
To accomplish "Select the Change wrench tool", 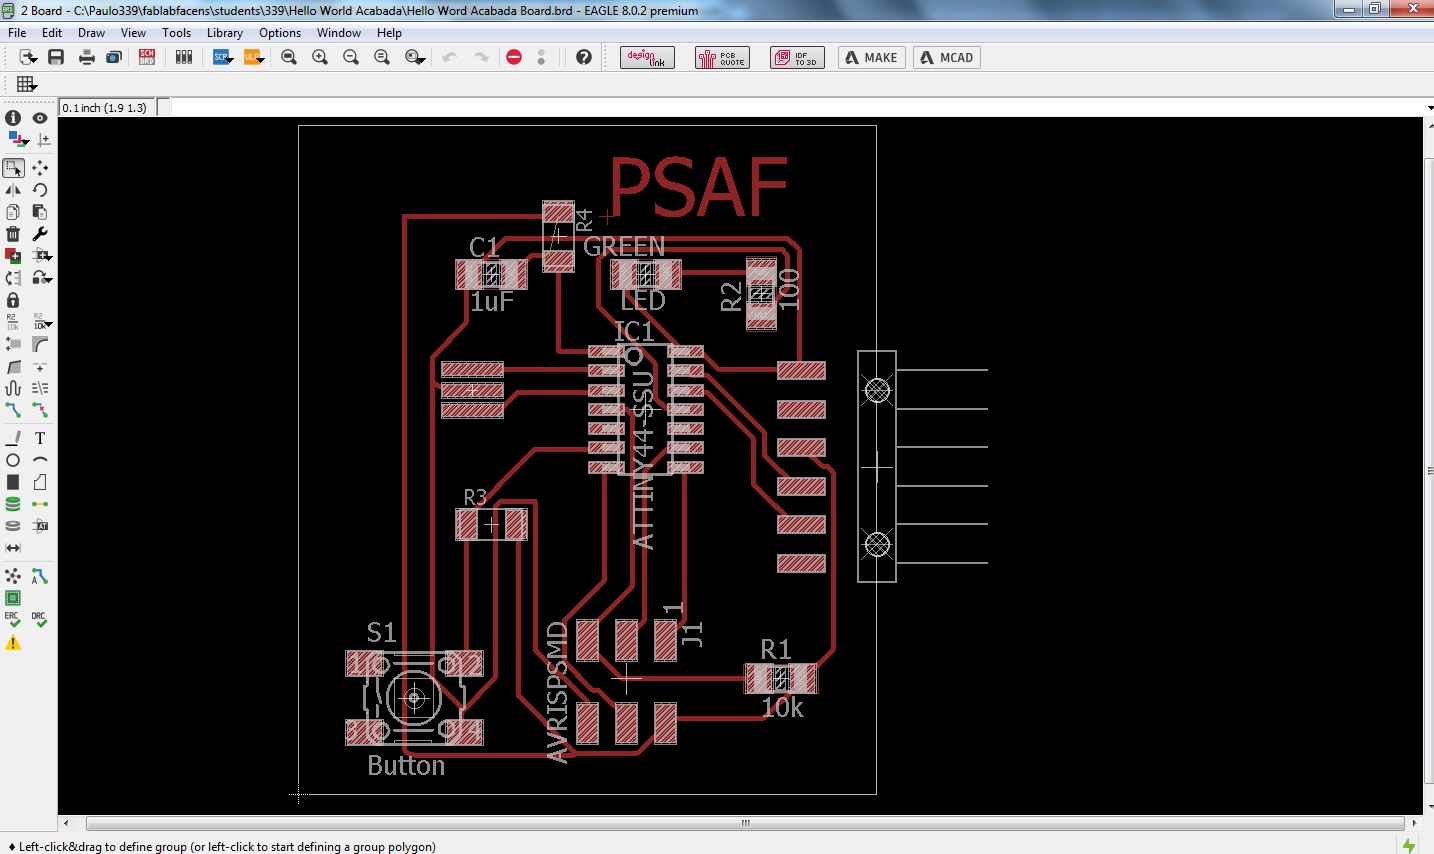I will [40, 234].
